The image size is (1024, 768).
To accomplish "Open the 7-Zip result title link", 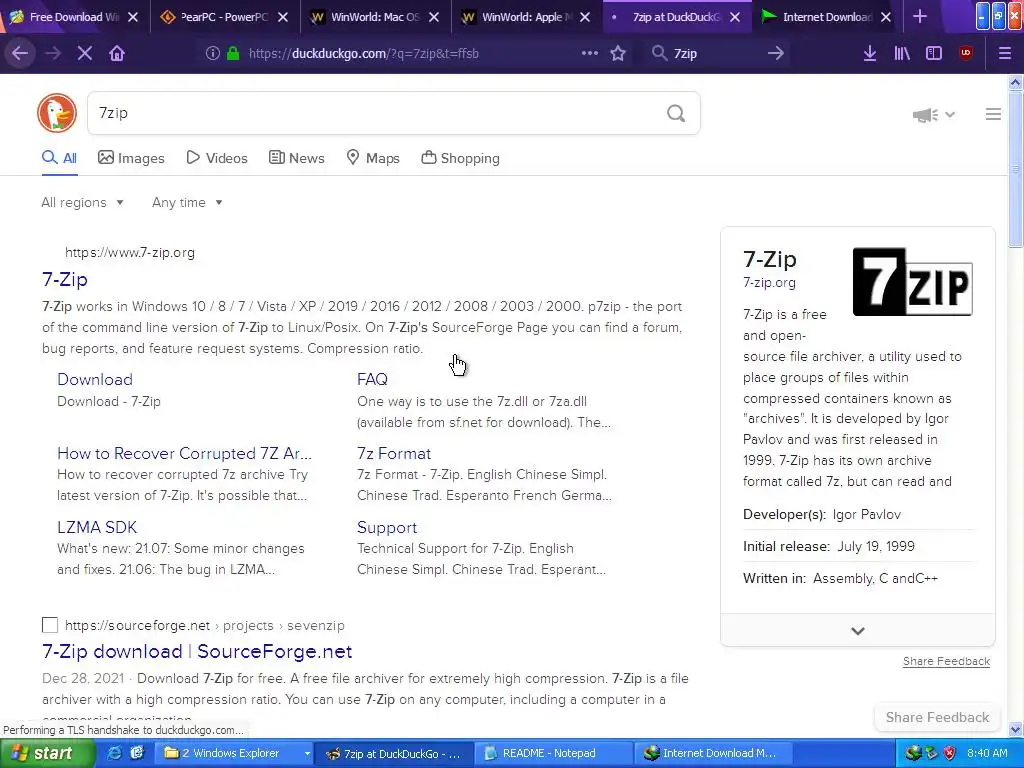I will 65,280.
